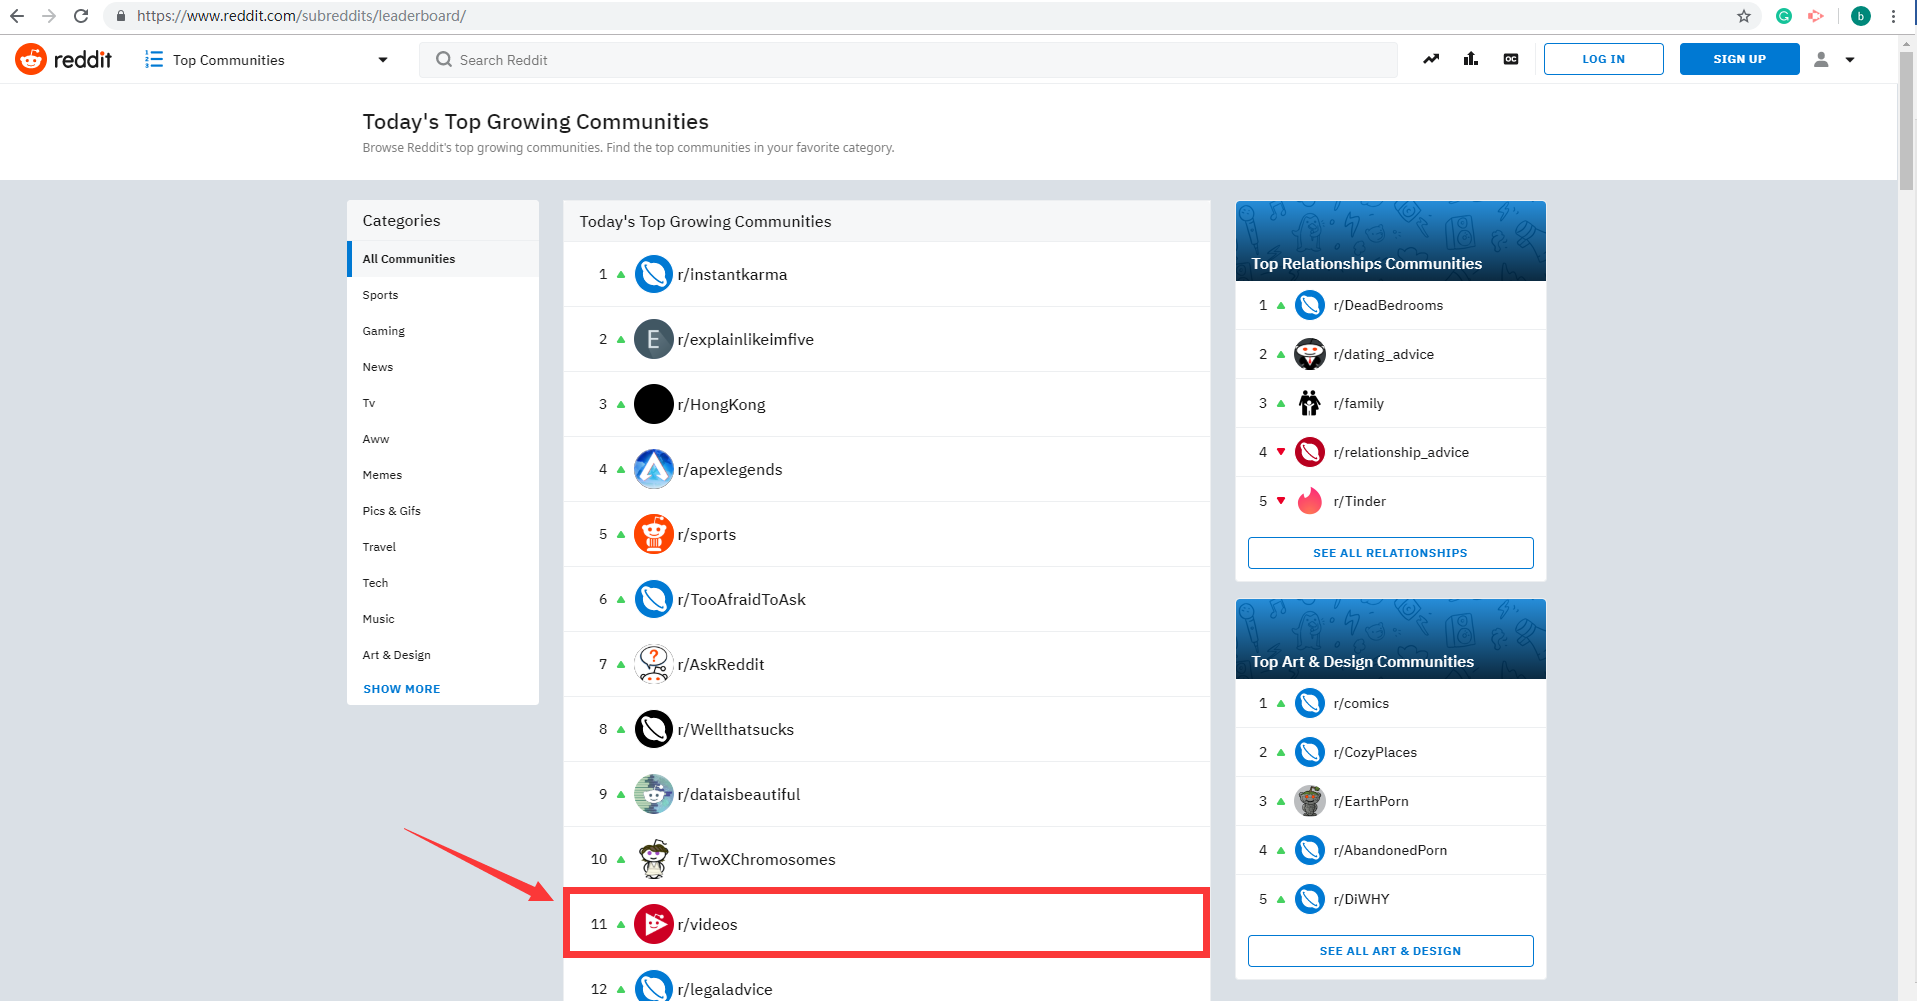Open the All bar chart icon
1917x1001 pixels.
point(1471,59)
